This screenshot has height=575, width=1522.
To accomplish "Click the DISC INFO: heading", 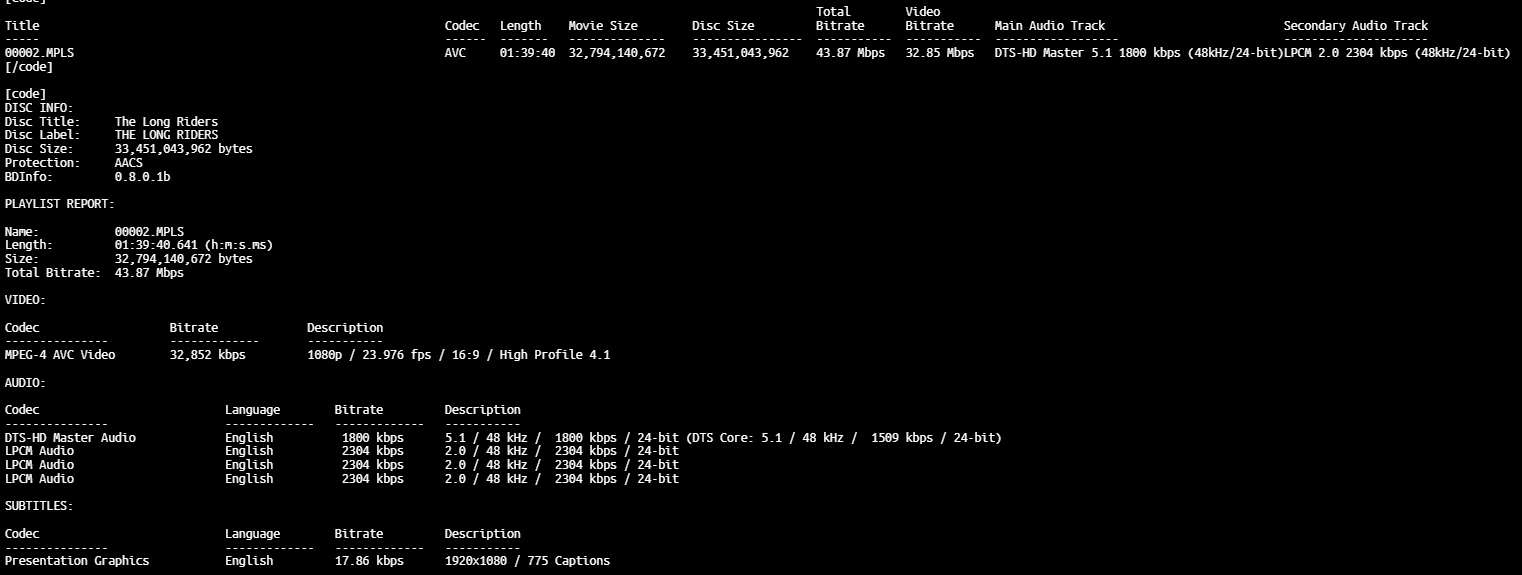I will (39, 108).
